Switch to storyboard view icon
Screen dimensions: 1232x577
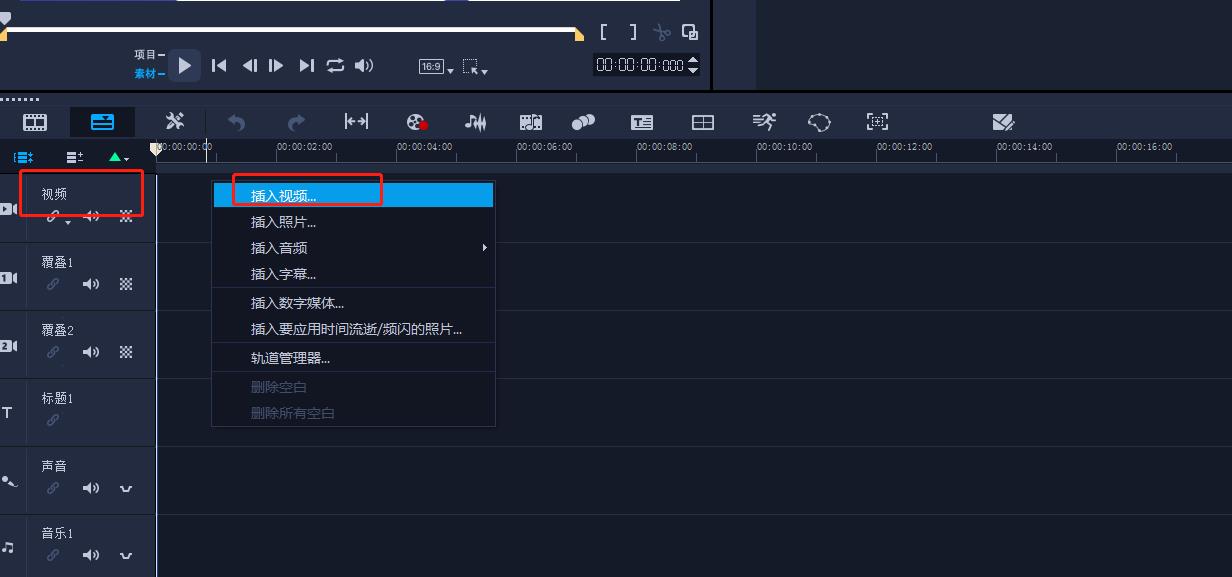(35, 122)
